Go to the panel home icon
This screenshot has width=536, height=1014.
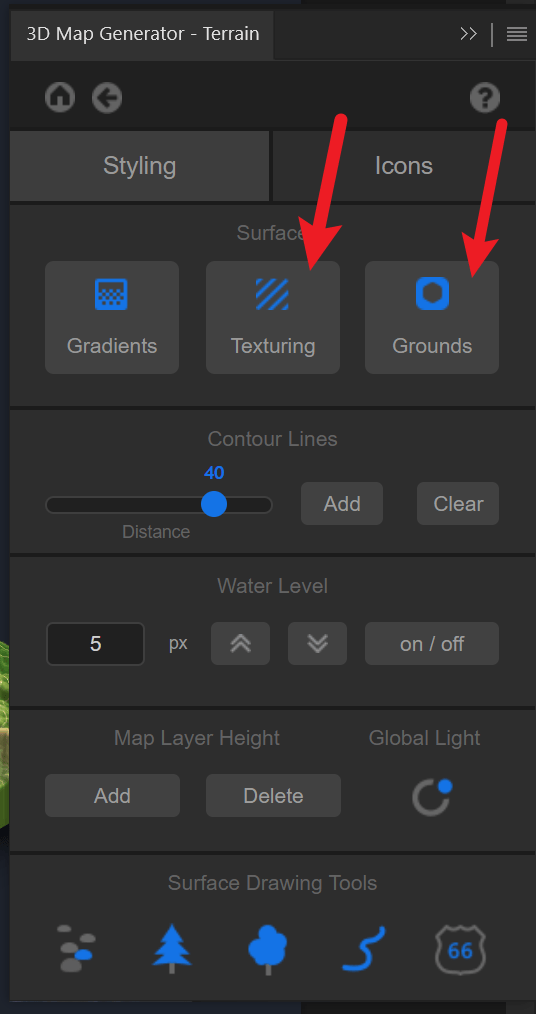click(60, 98)
